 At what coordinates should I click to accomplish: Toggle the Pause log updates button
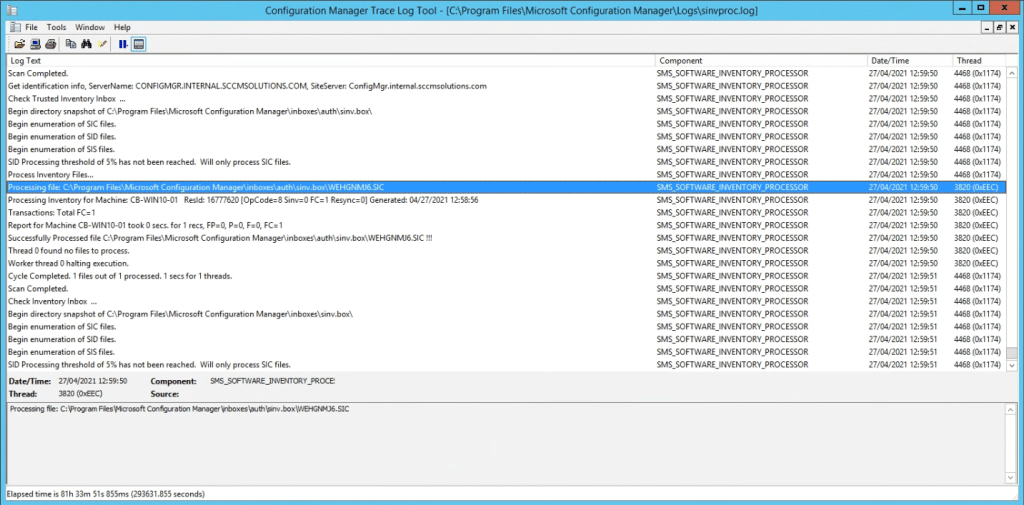click(x=123, y=44)
